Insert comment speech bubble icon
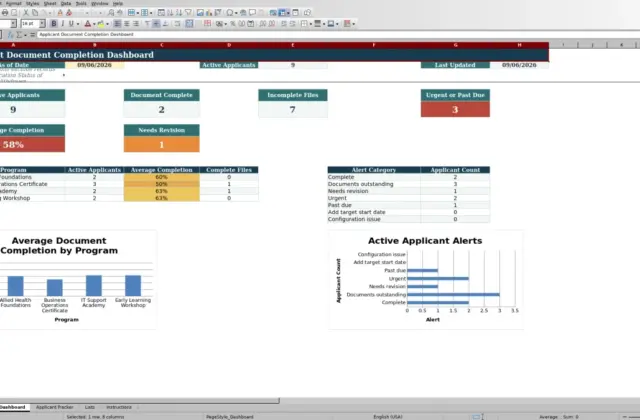This screenshot has width=640, height=420. point(252,13)
